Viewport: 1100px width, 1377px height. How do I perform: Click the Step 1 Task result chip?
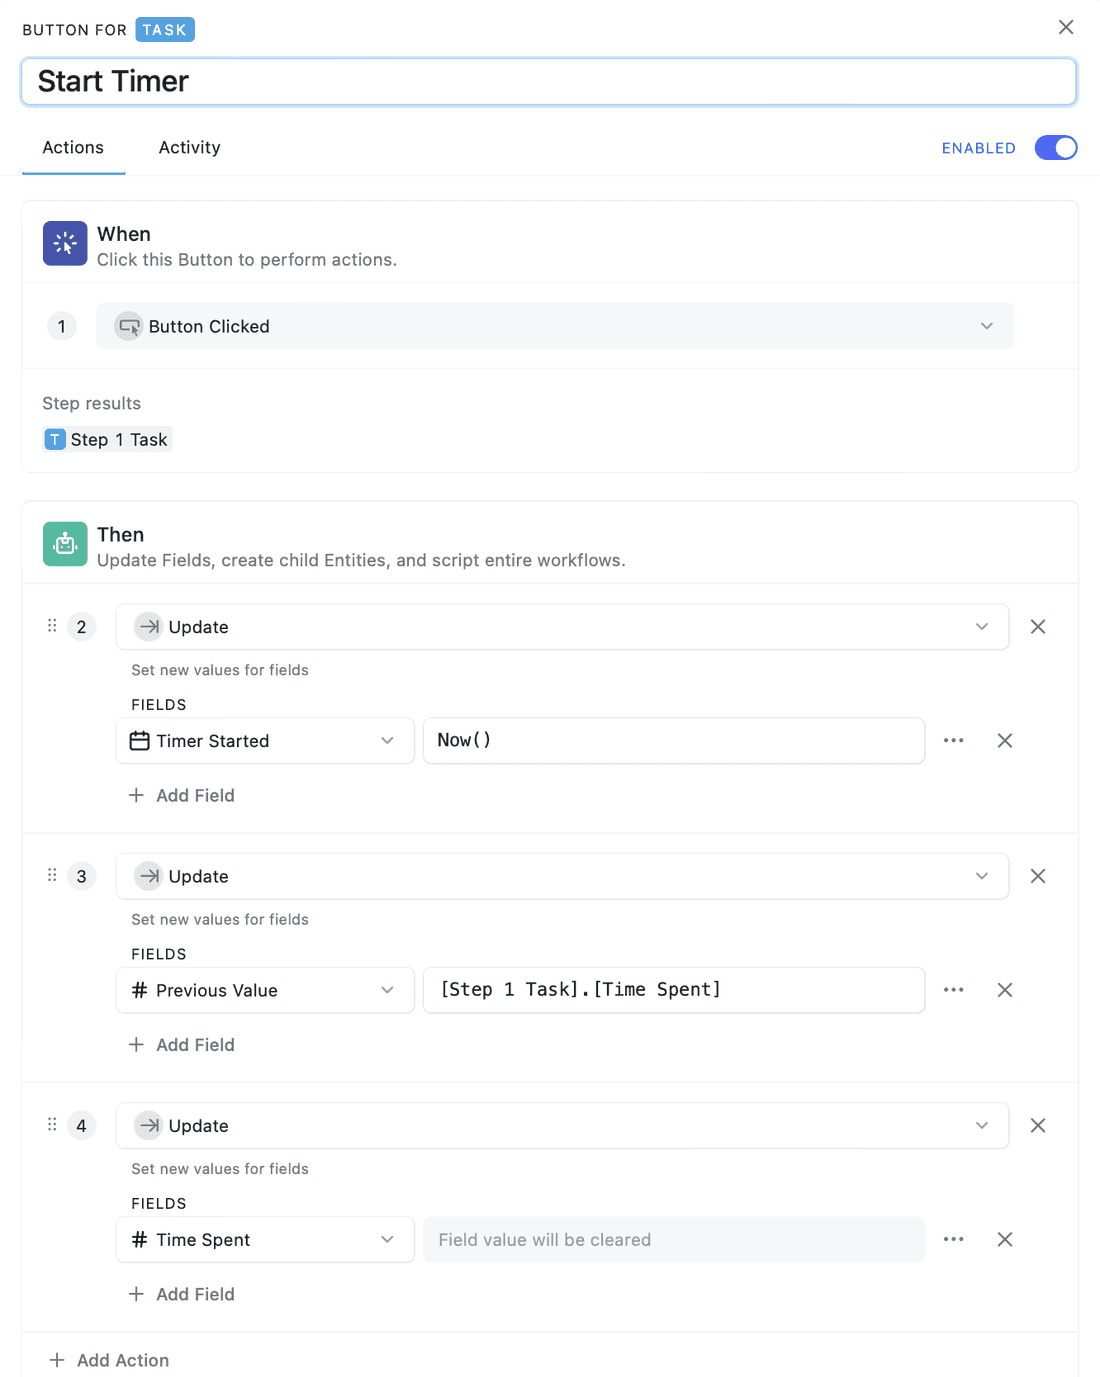point(108,440)
